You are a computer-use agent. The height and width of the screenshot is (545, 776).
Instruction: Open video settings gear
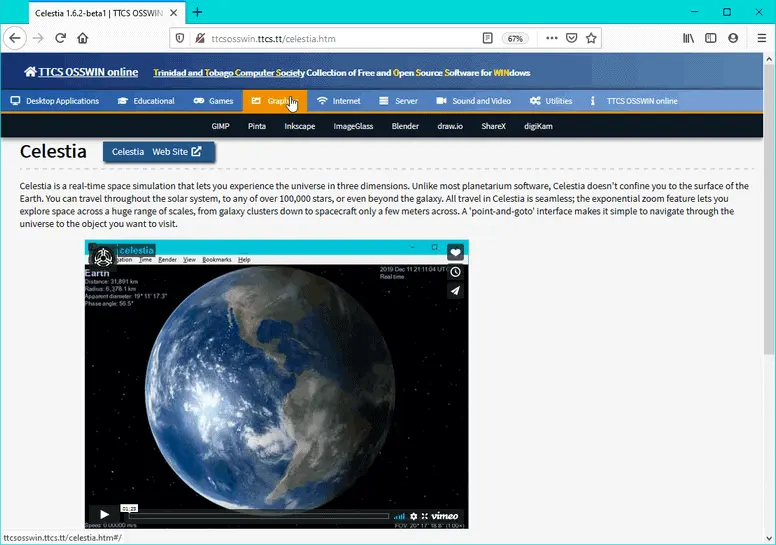[414, 516]
